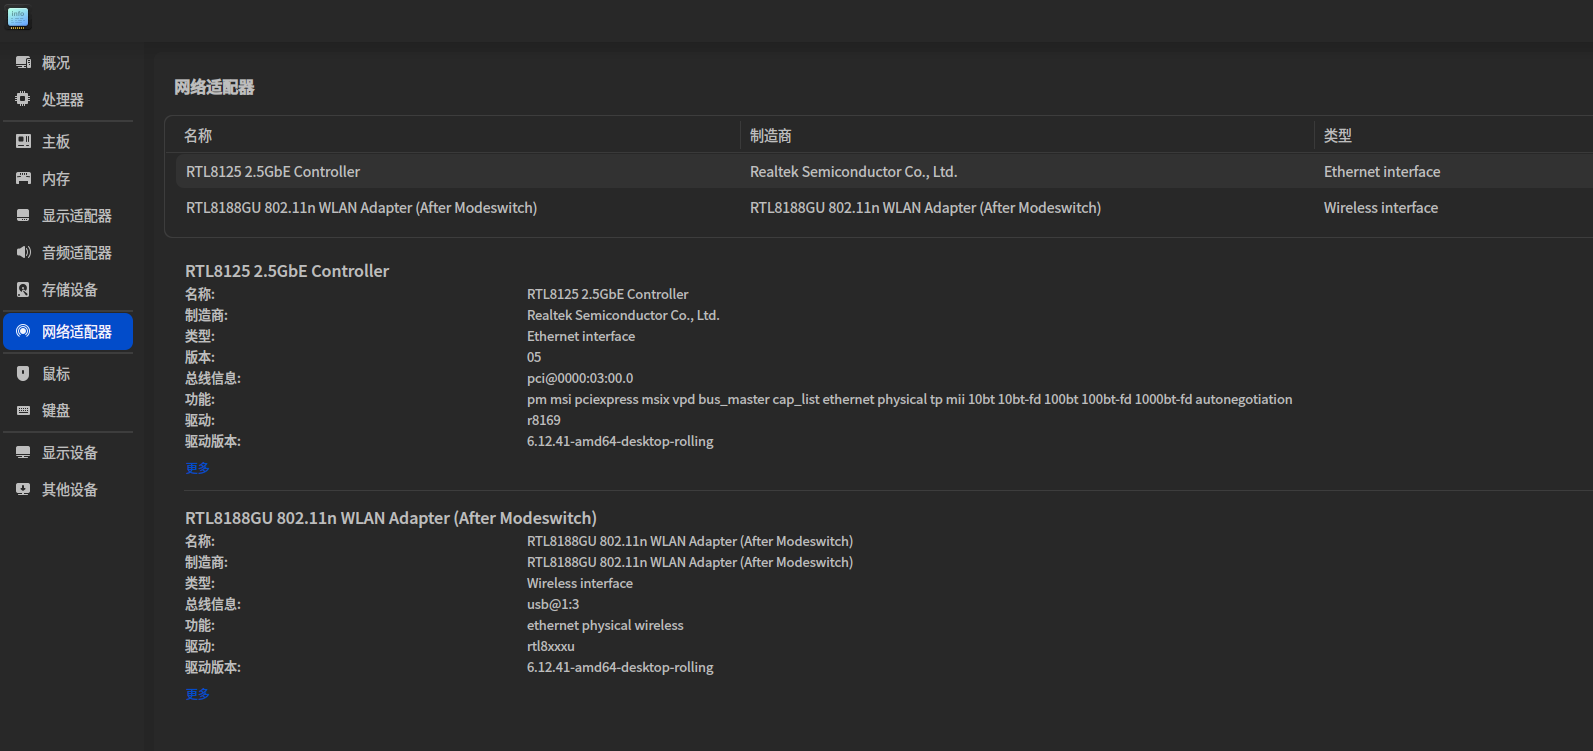Select the 音频适配器 audio adapter icon
The height and width of the screenshot is (751, 1593).
click(23, 252)
